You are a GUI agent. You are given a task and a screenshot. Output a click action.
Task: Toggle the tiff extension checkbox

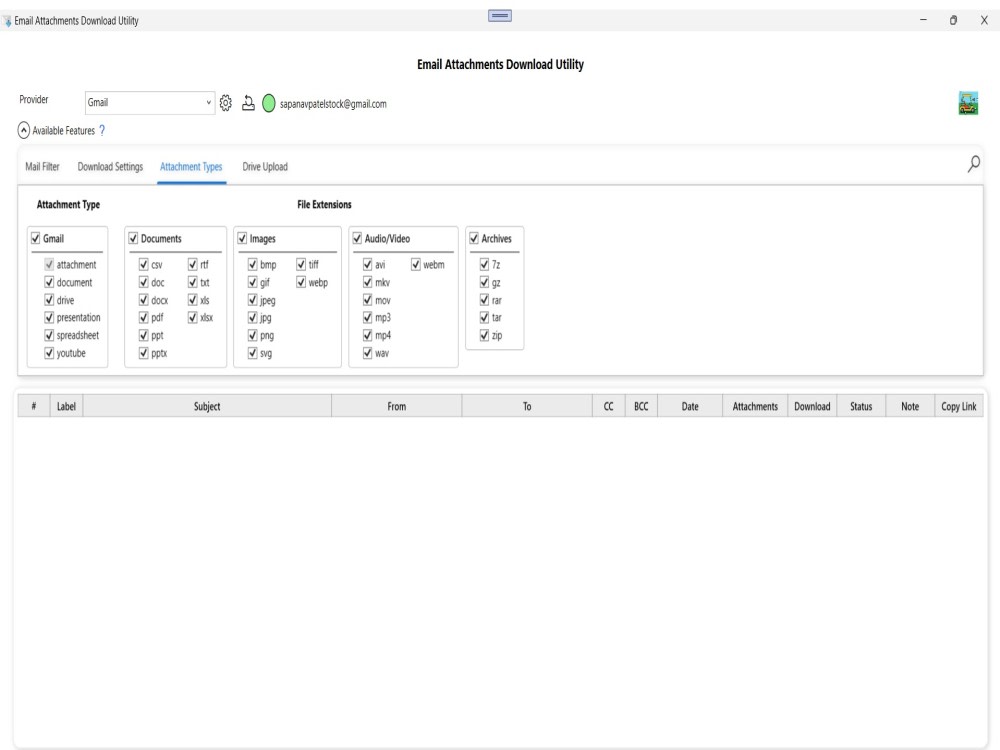point(301,264)
